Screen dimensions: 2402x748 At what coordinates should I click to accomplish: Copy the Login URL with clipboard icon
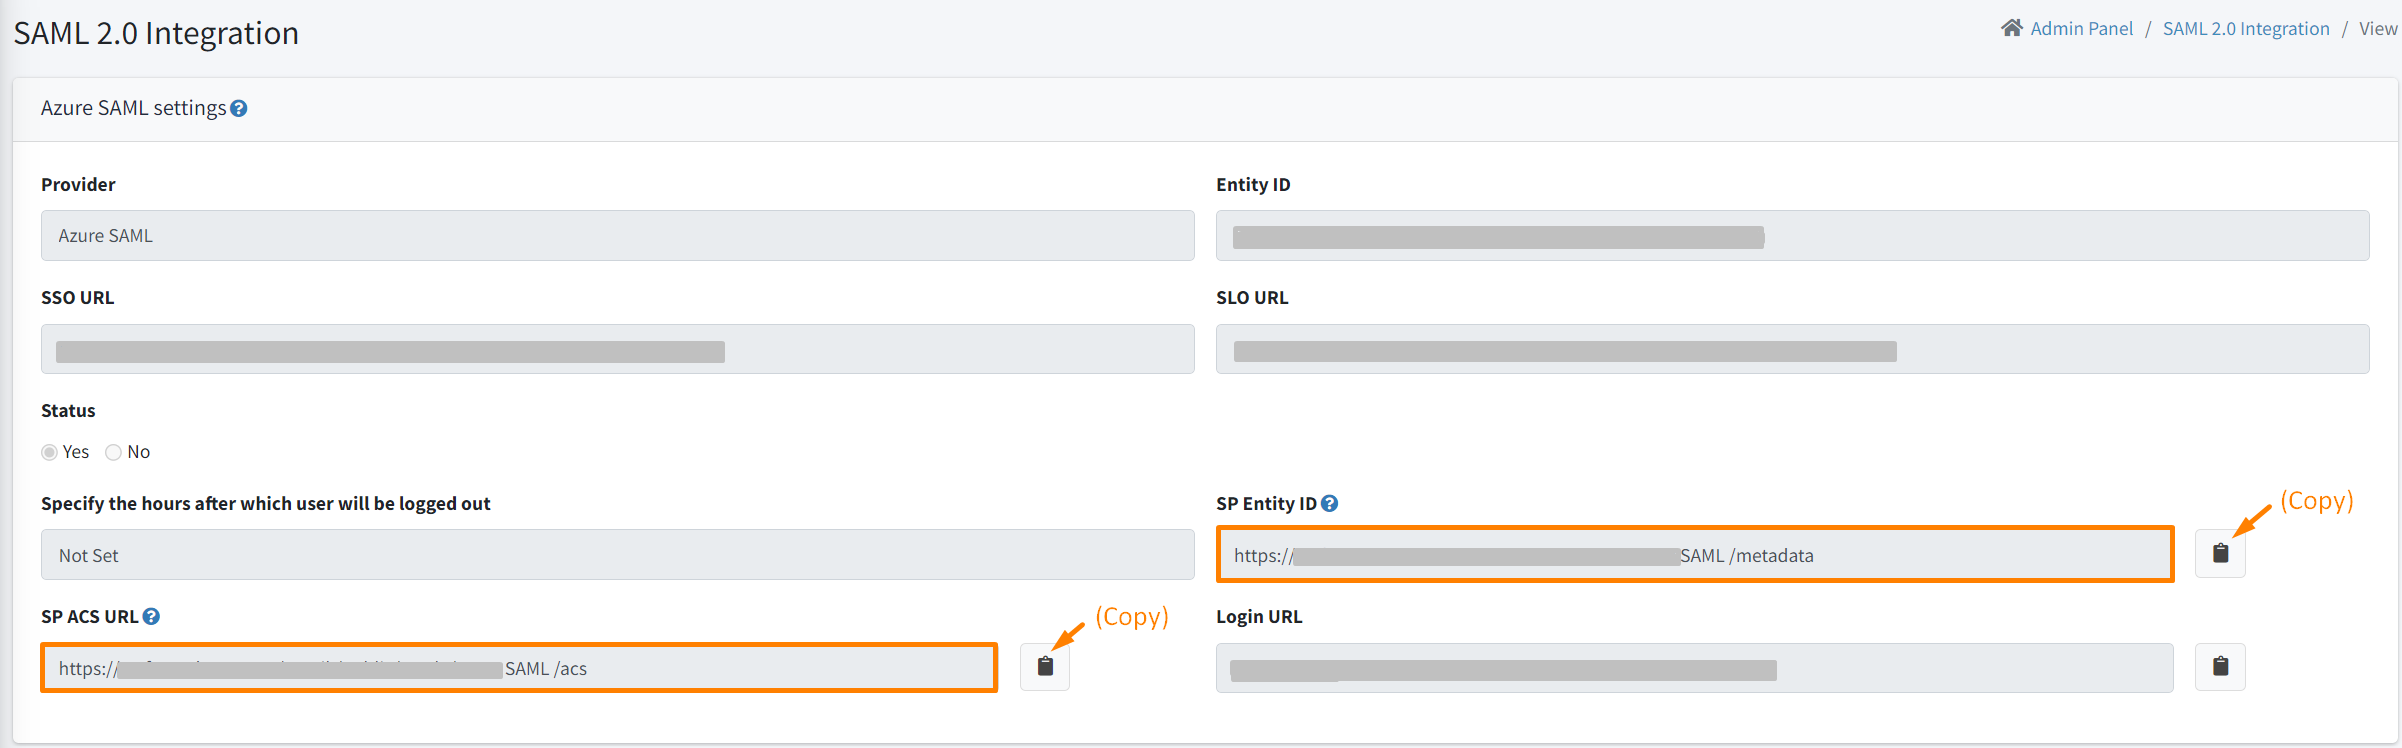pyautogui.click(x=2220, y=667)
